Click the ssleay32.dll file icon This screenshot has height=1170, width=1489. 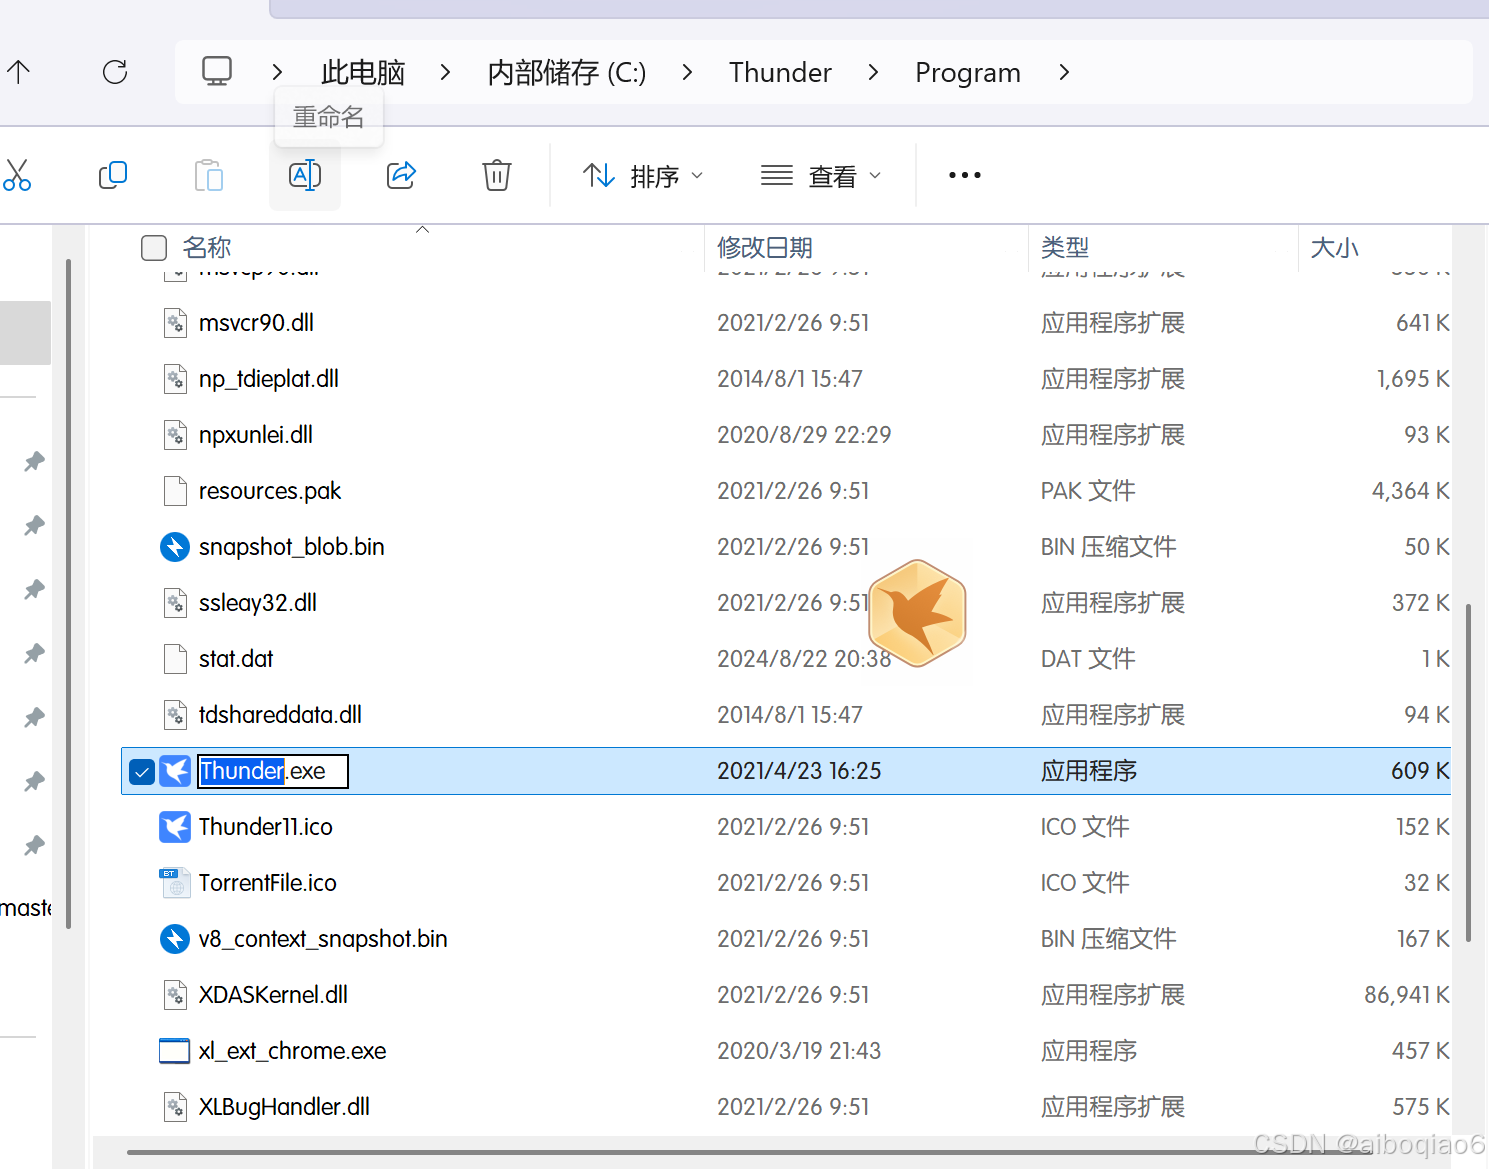pyautogui.click(x=175, y=603)
